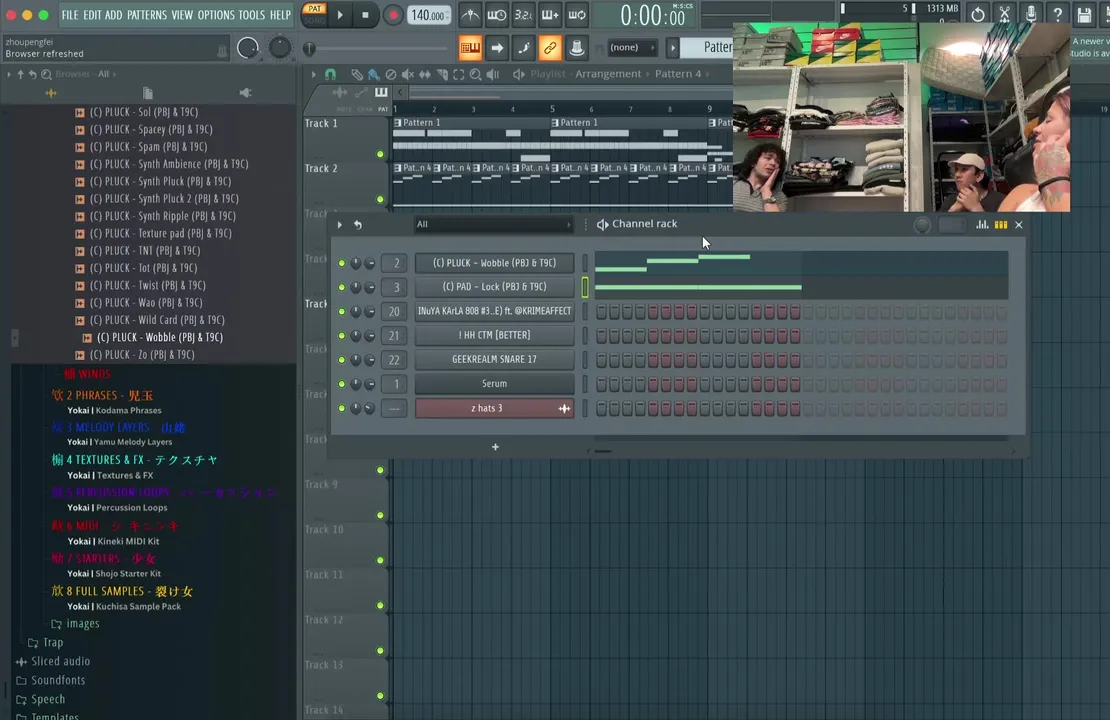Open the TOOLS menu
The image size is (1110, 720).
tap(251, 15)
